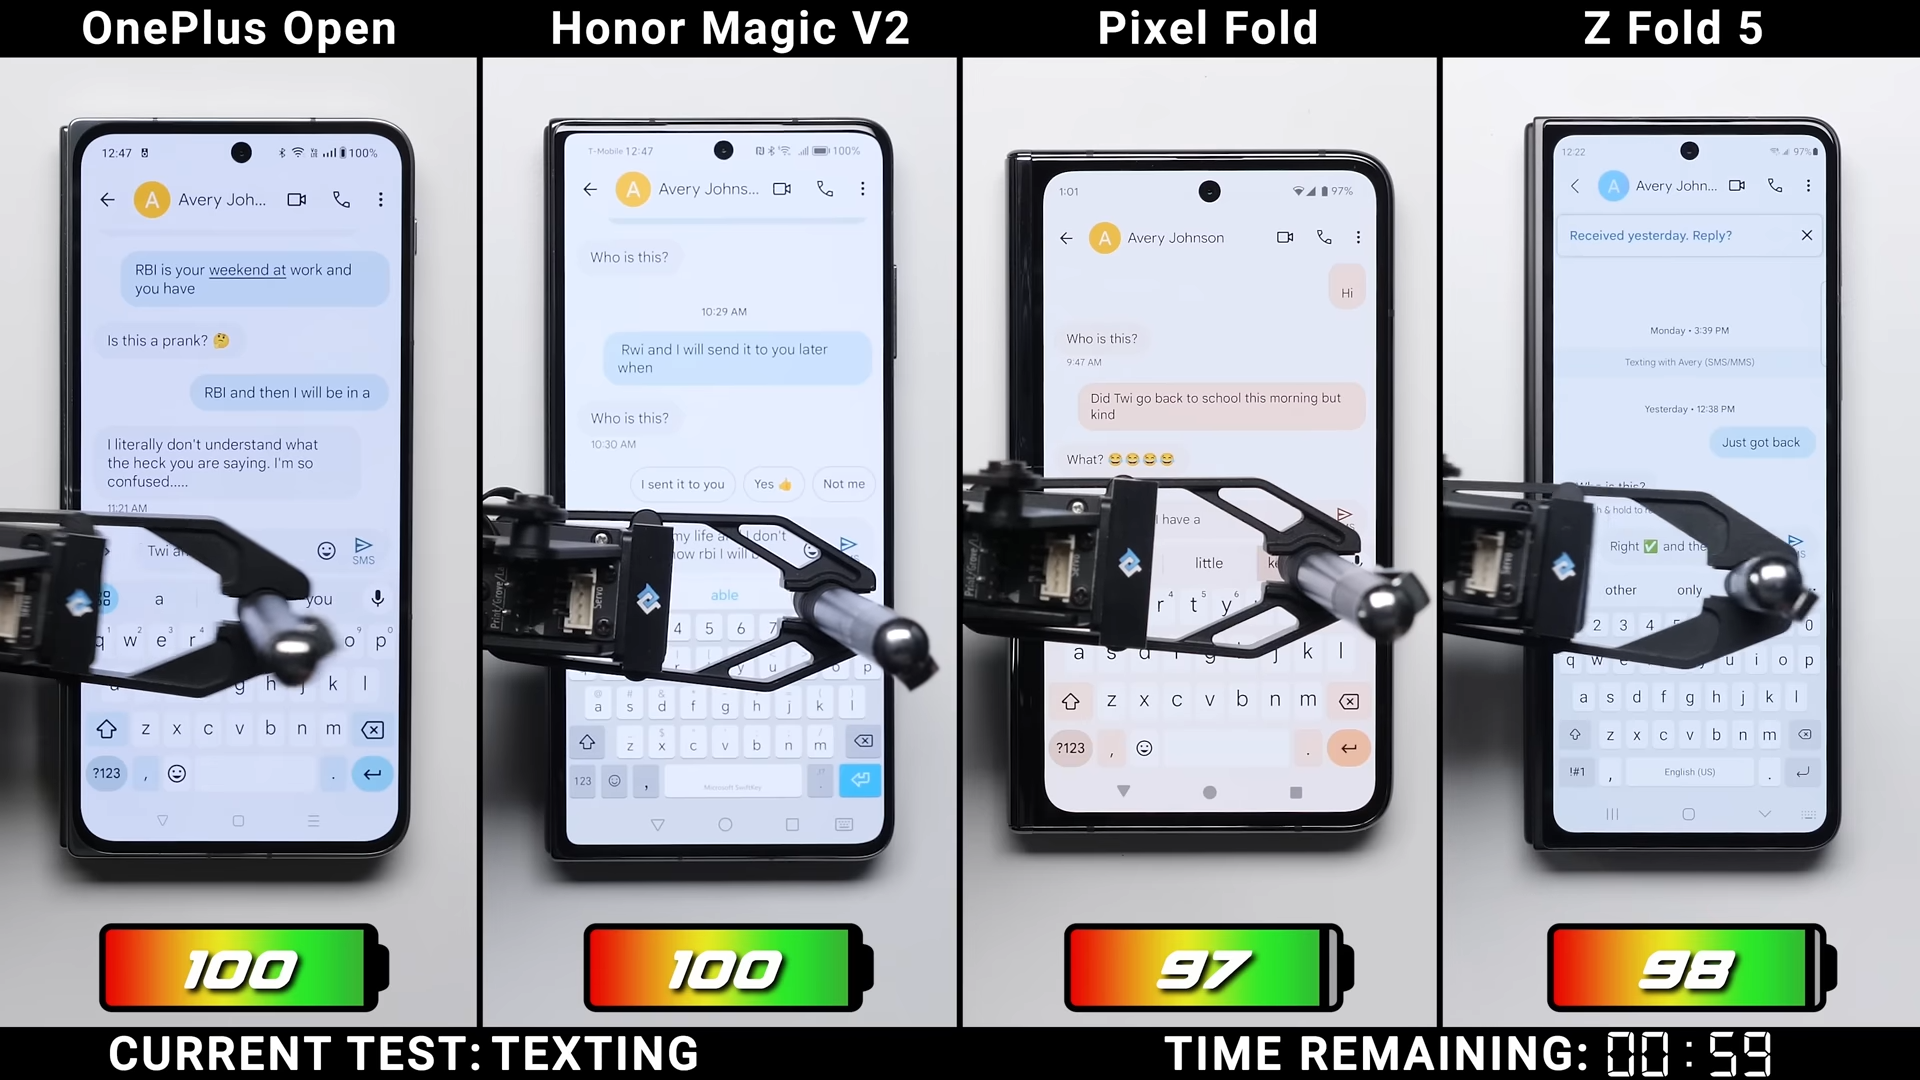Expand the overflow menu on OnePlus Open chat
1920x1080 pixels.
[x=380, y=199]
